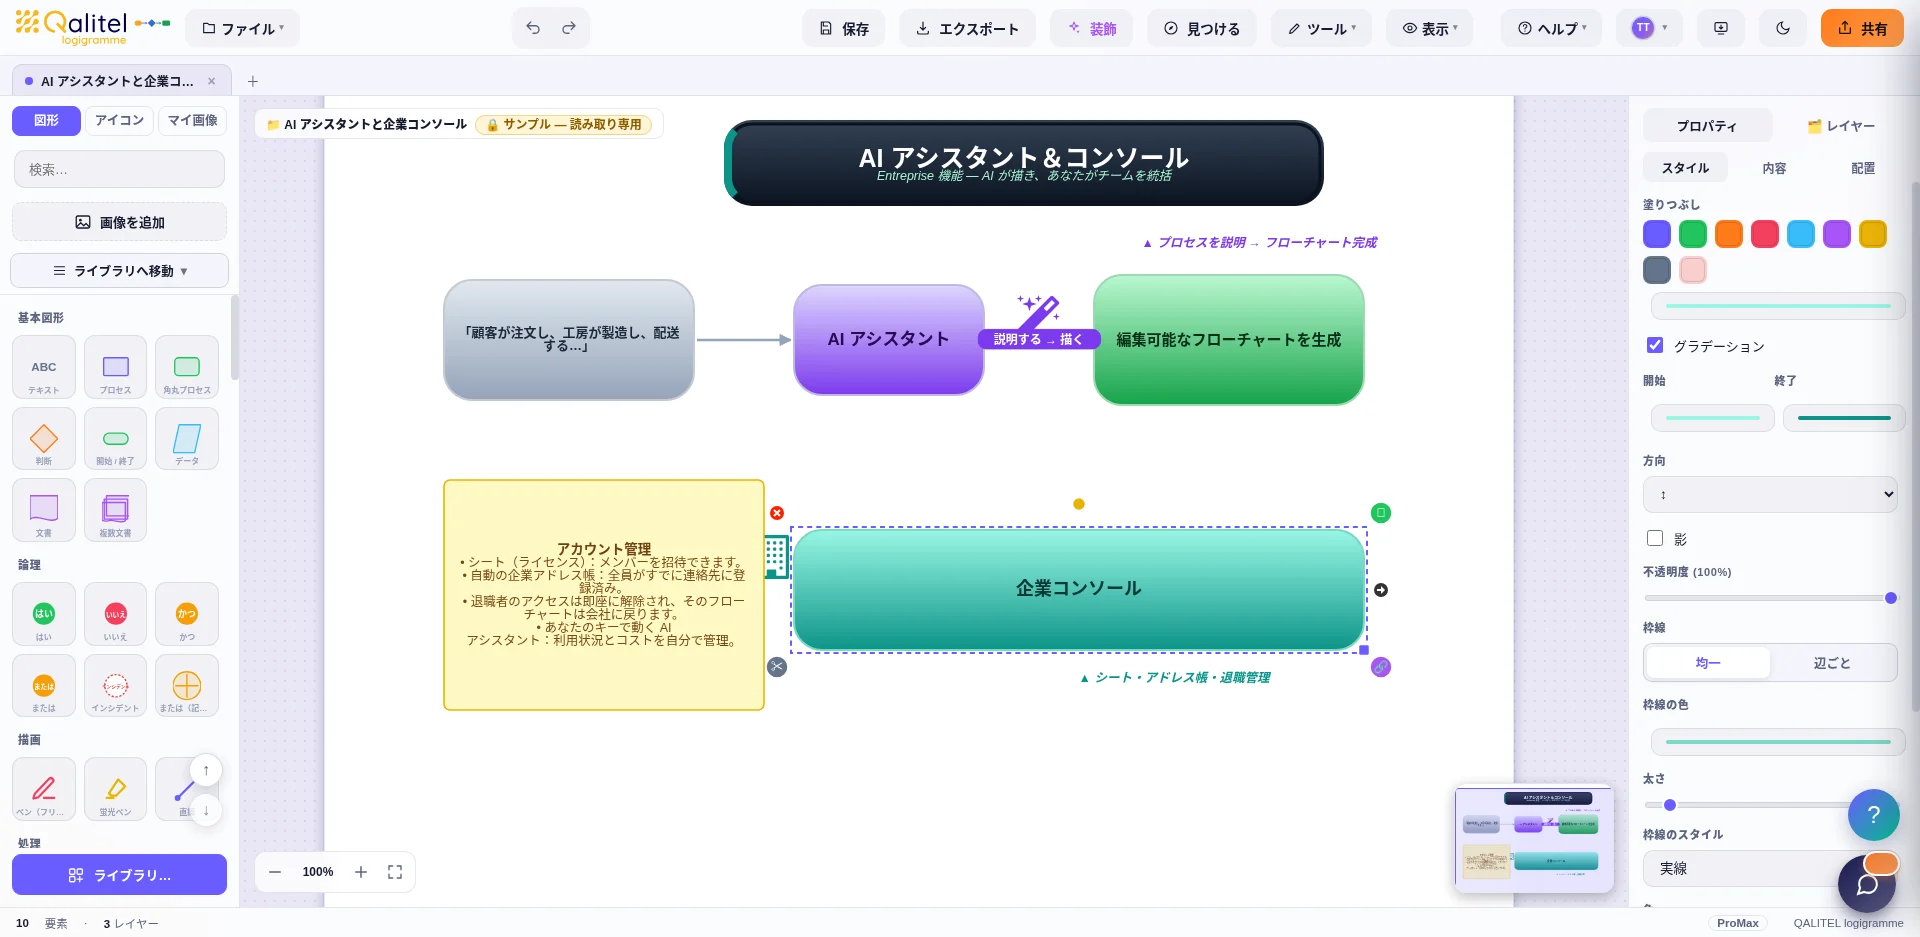Open the 方向 direction dropdown
1920x937 pixels.
(x=1770, y=494)
